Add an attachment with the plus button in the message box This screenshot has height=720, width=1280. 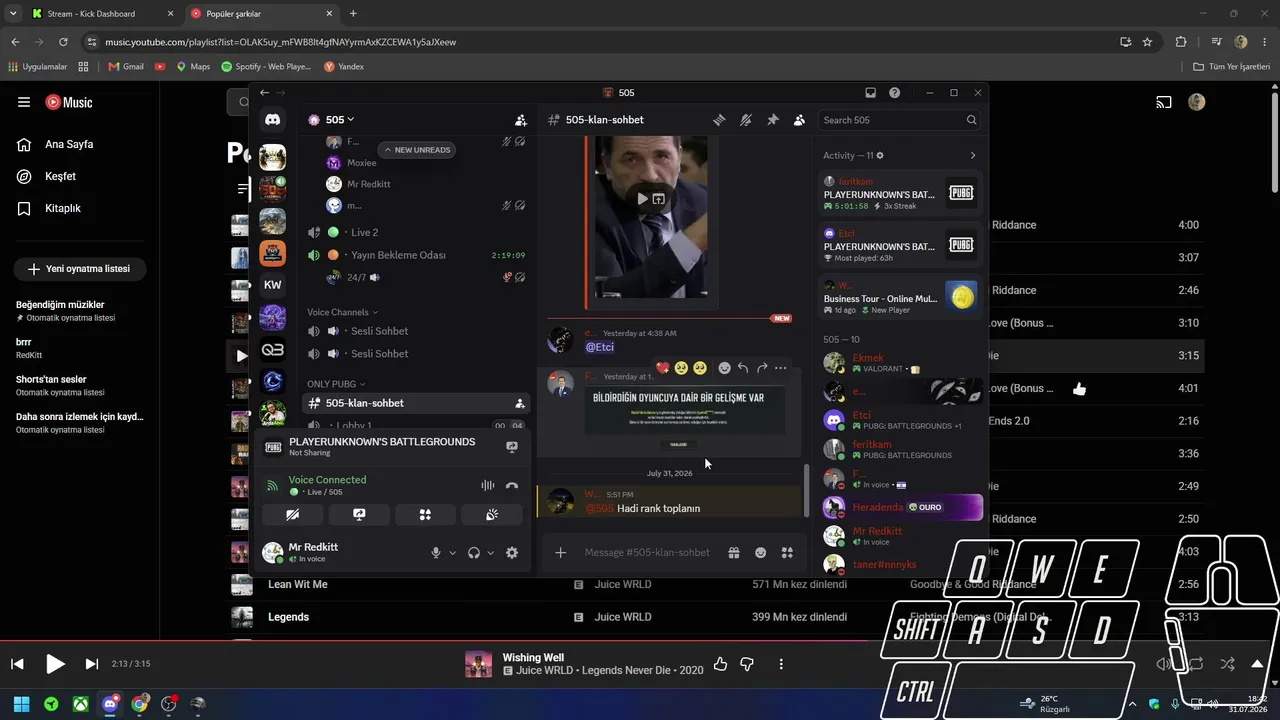(x=561, y=552)
